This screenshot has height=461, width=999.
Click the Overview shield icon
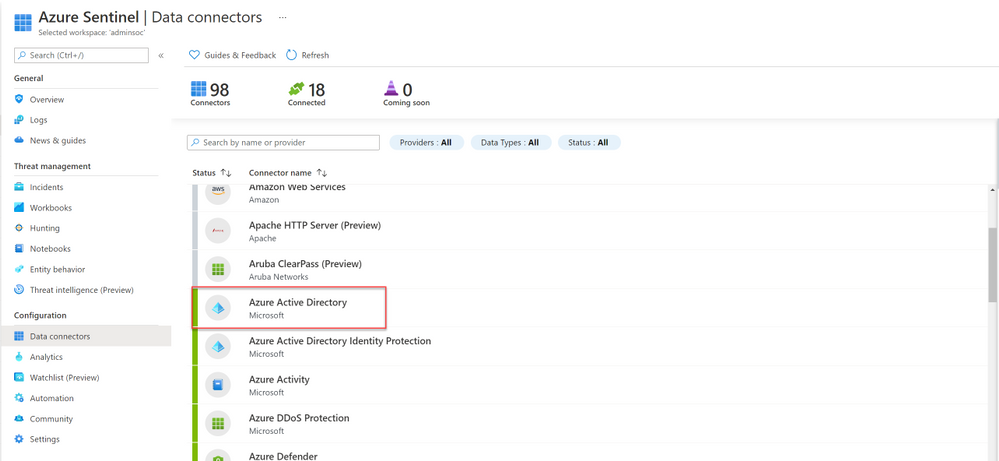19,99
